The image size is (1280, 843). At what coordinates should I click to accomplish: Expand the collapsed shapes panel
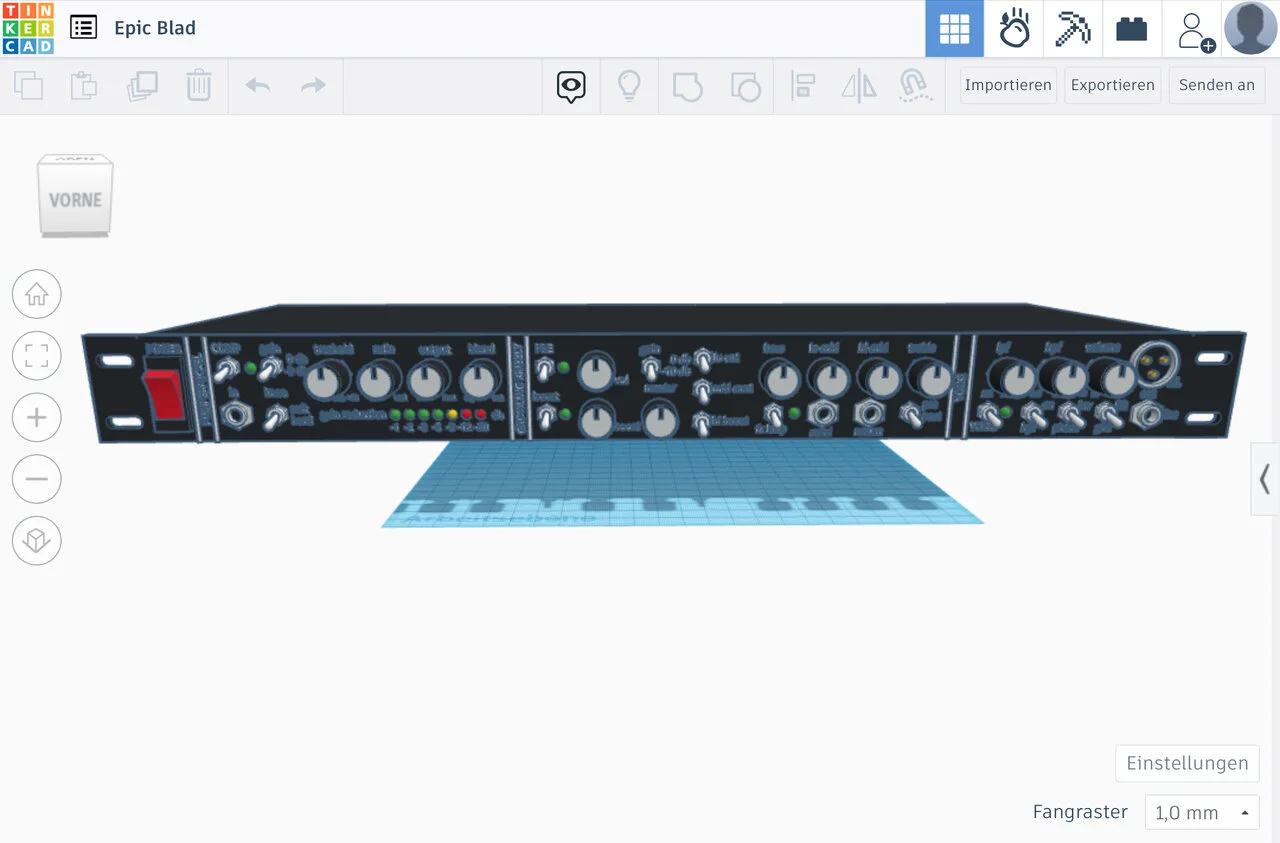(x=1265, y=480)
